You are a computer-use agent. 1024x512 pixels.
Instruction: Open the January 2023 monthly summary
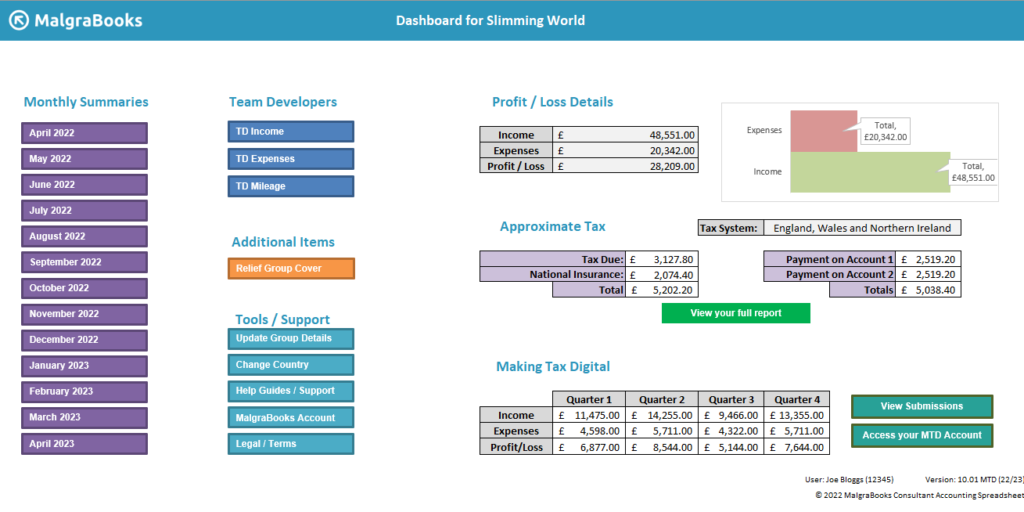84,366
